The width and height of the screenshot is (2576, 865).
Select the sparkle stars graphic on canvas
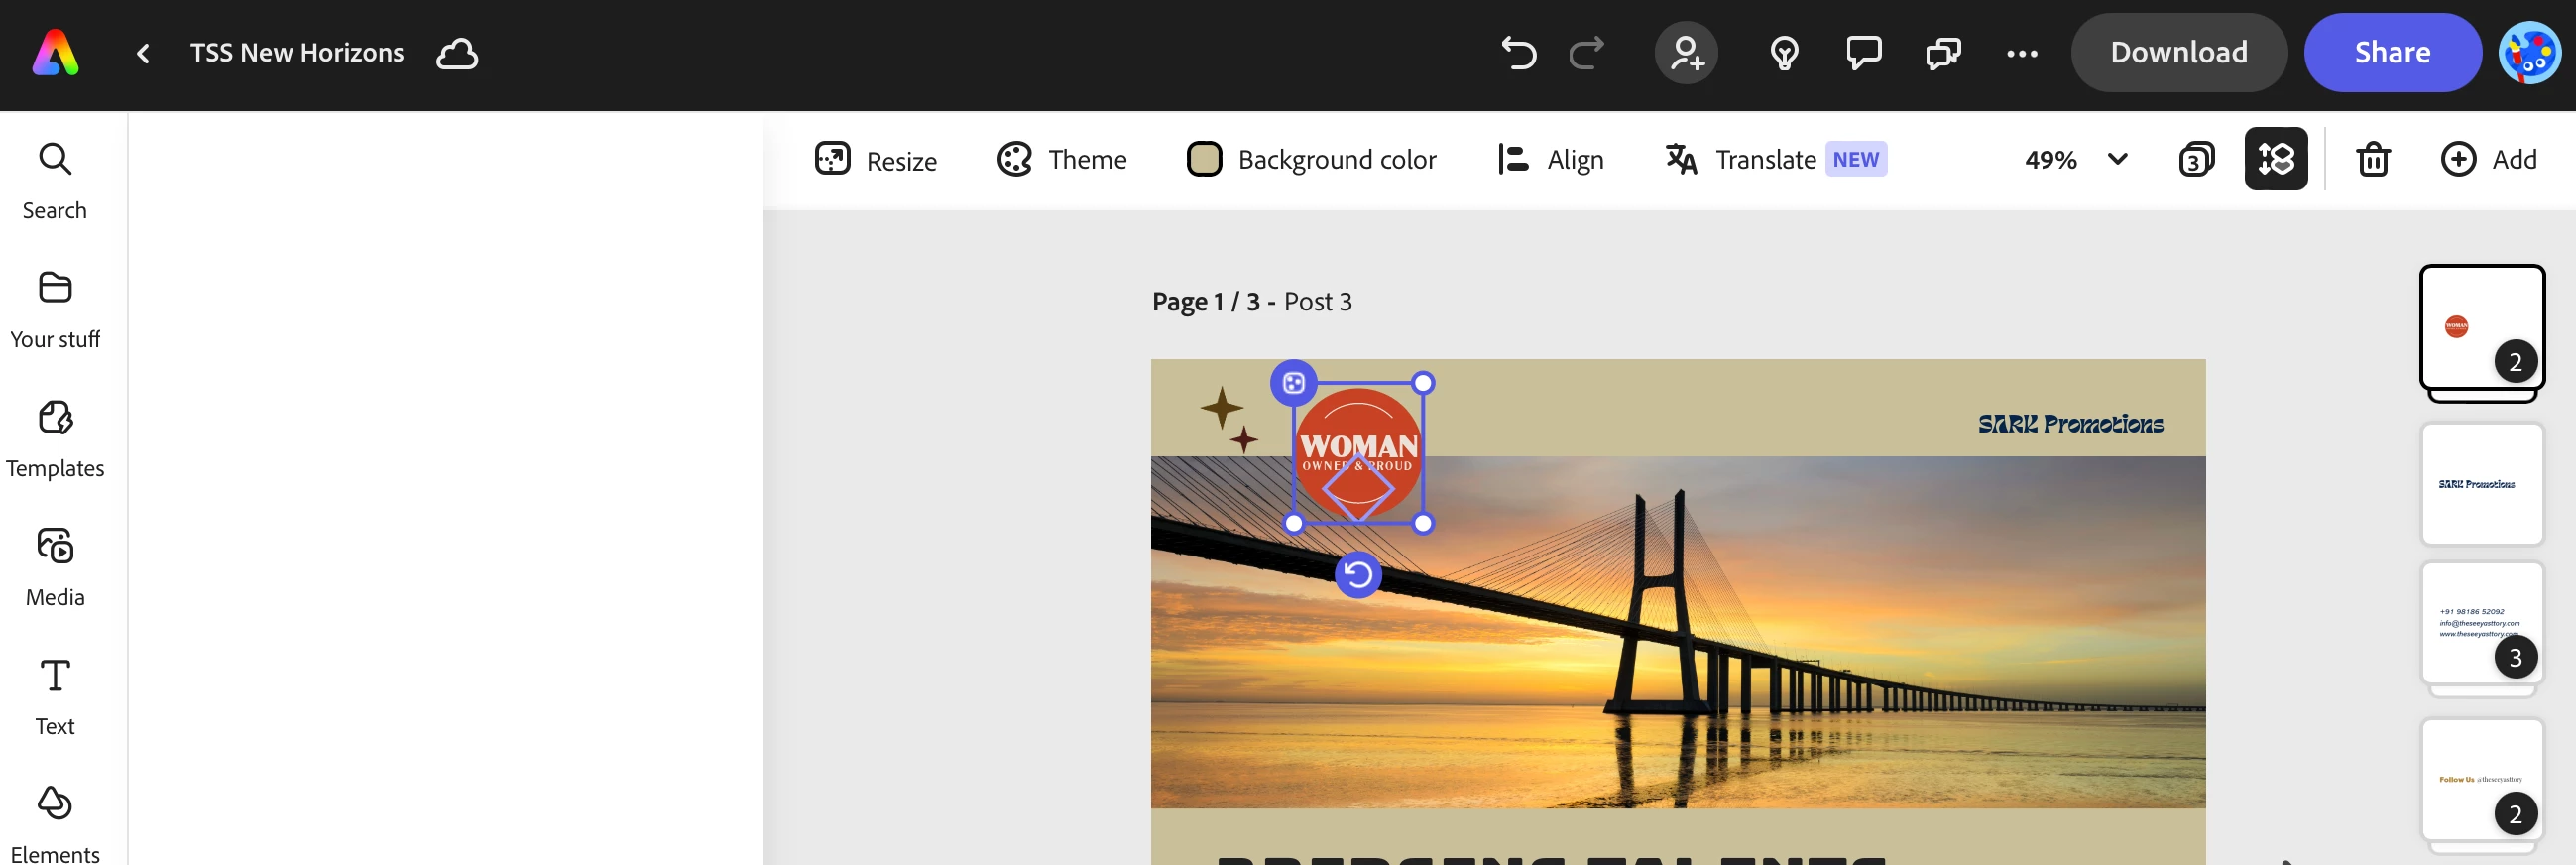[1230, 420]
